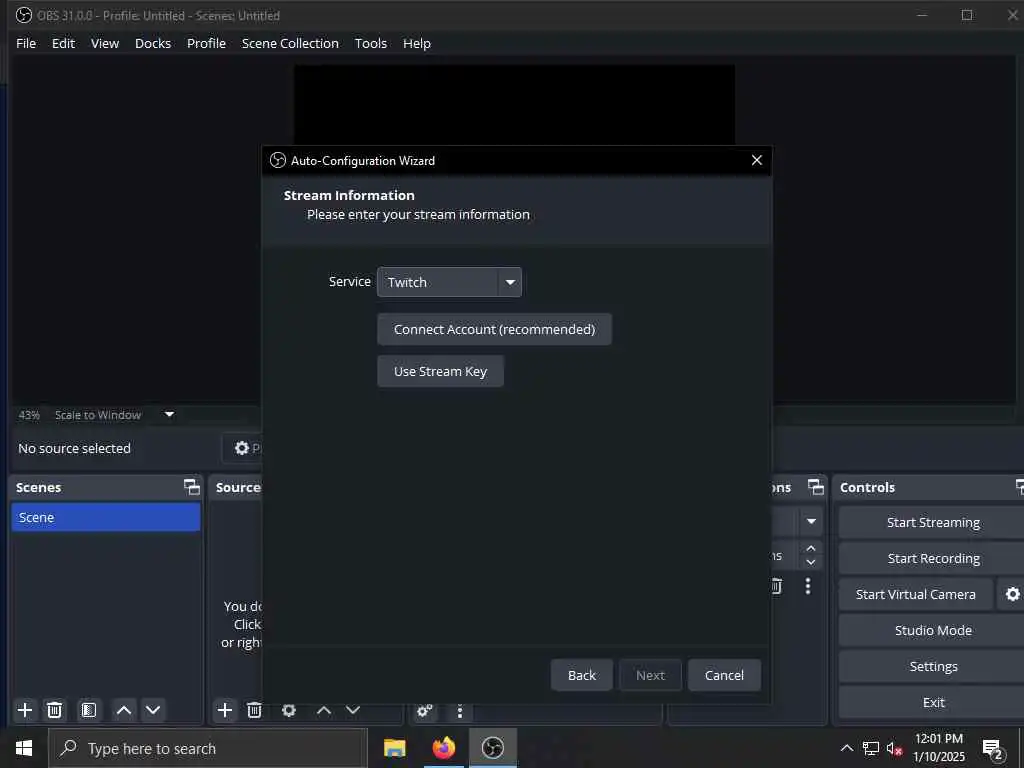
Task: Expand the scene transition type dropdown
Action: (811, 521)
